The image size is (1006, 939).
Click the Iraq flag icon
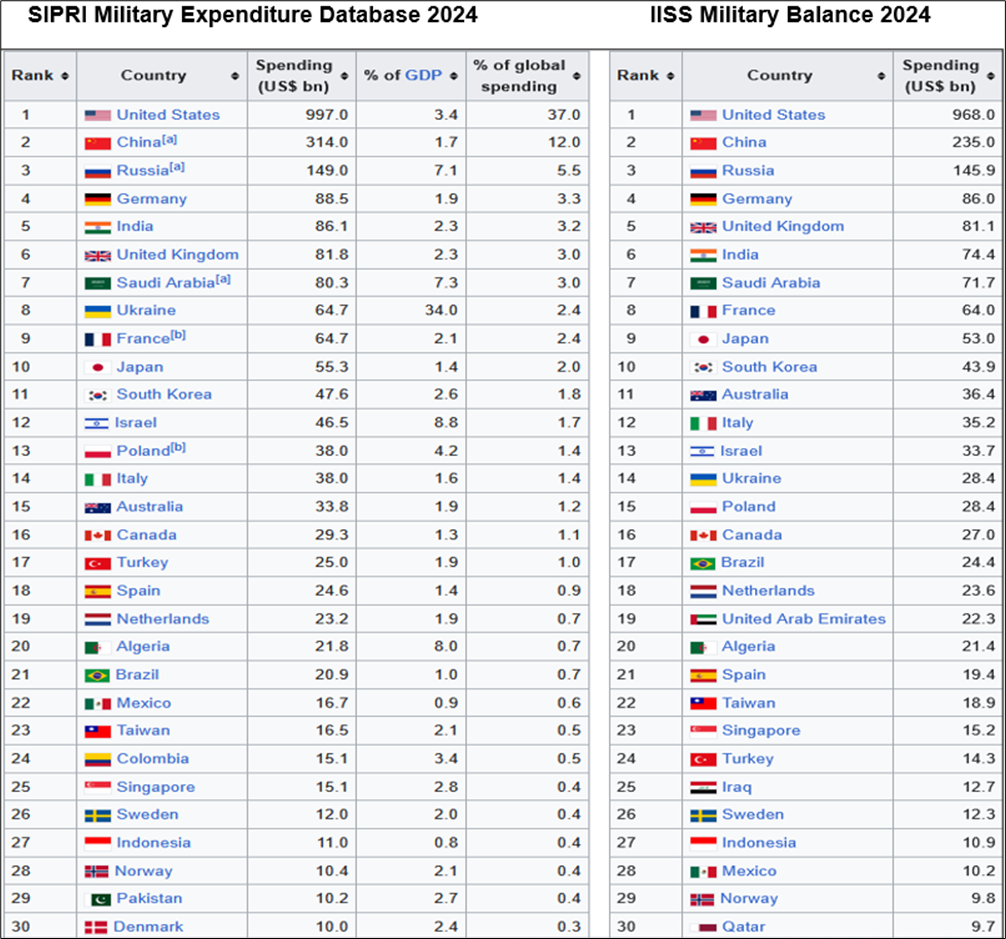click(703, 788)
